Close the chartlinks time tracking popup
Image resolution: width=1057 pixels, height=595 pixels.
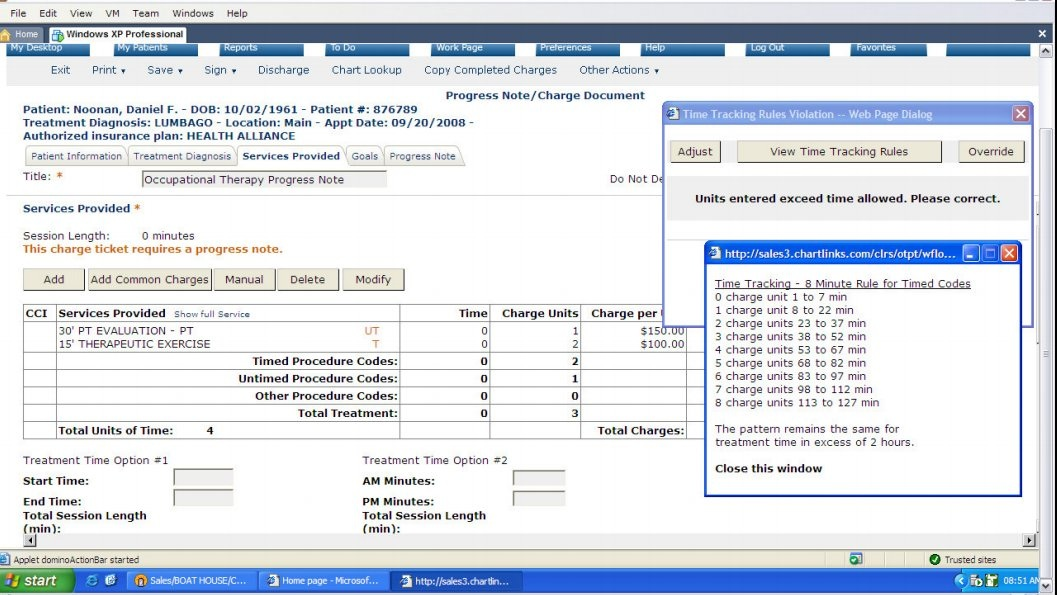[x=1009, y=253]
